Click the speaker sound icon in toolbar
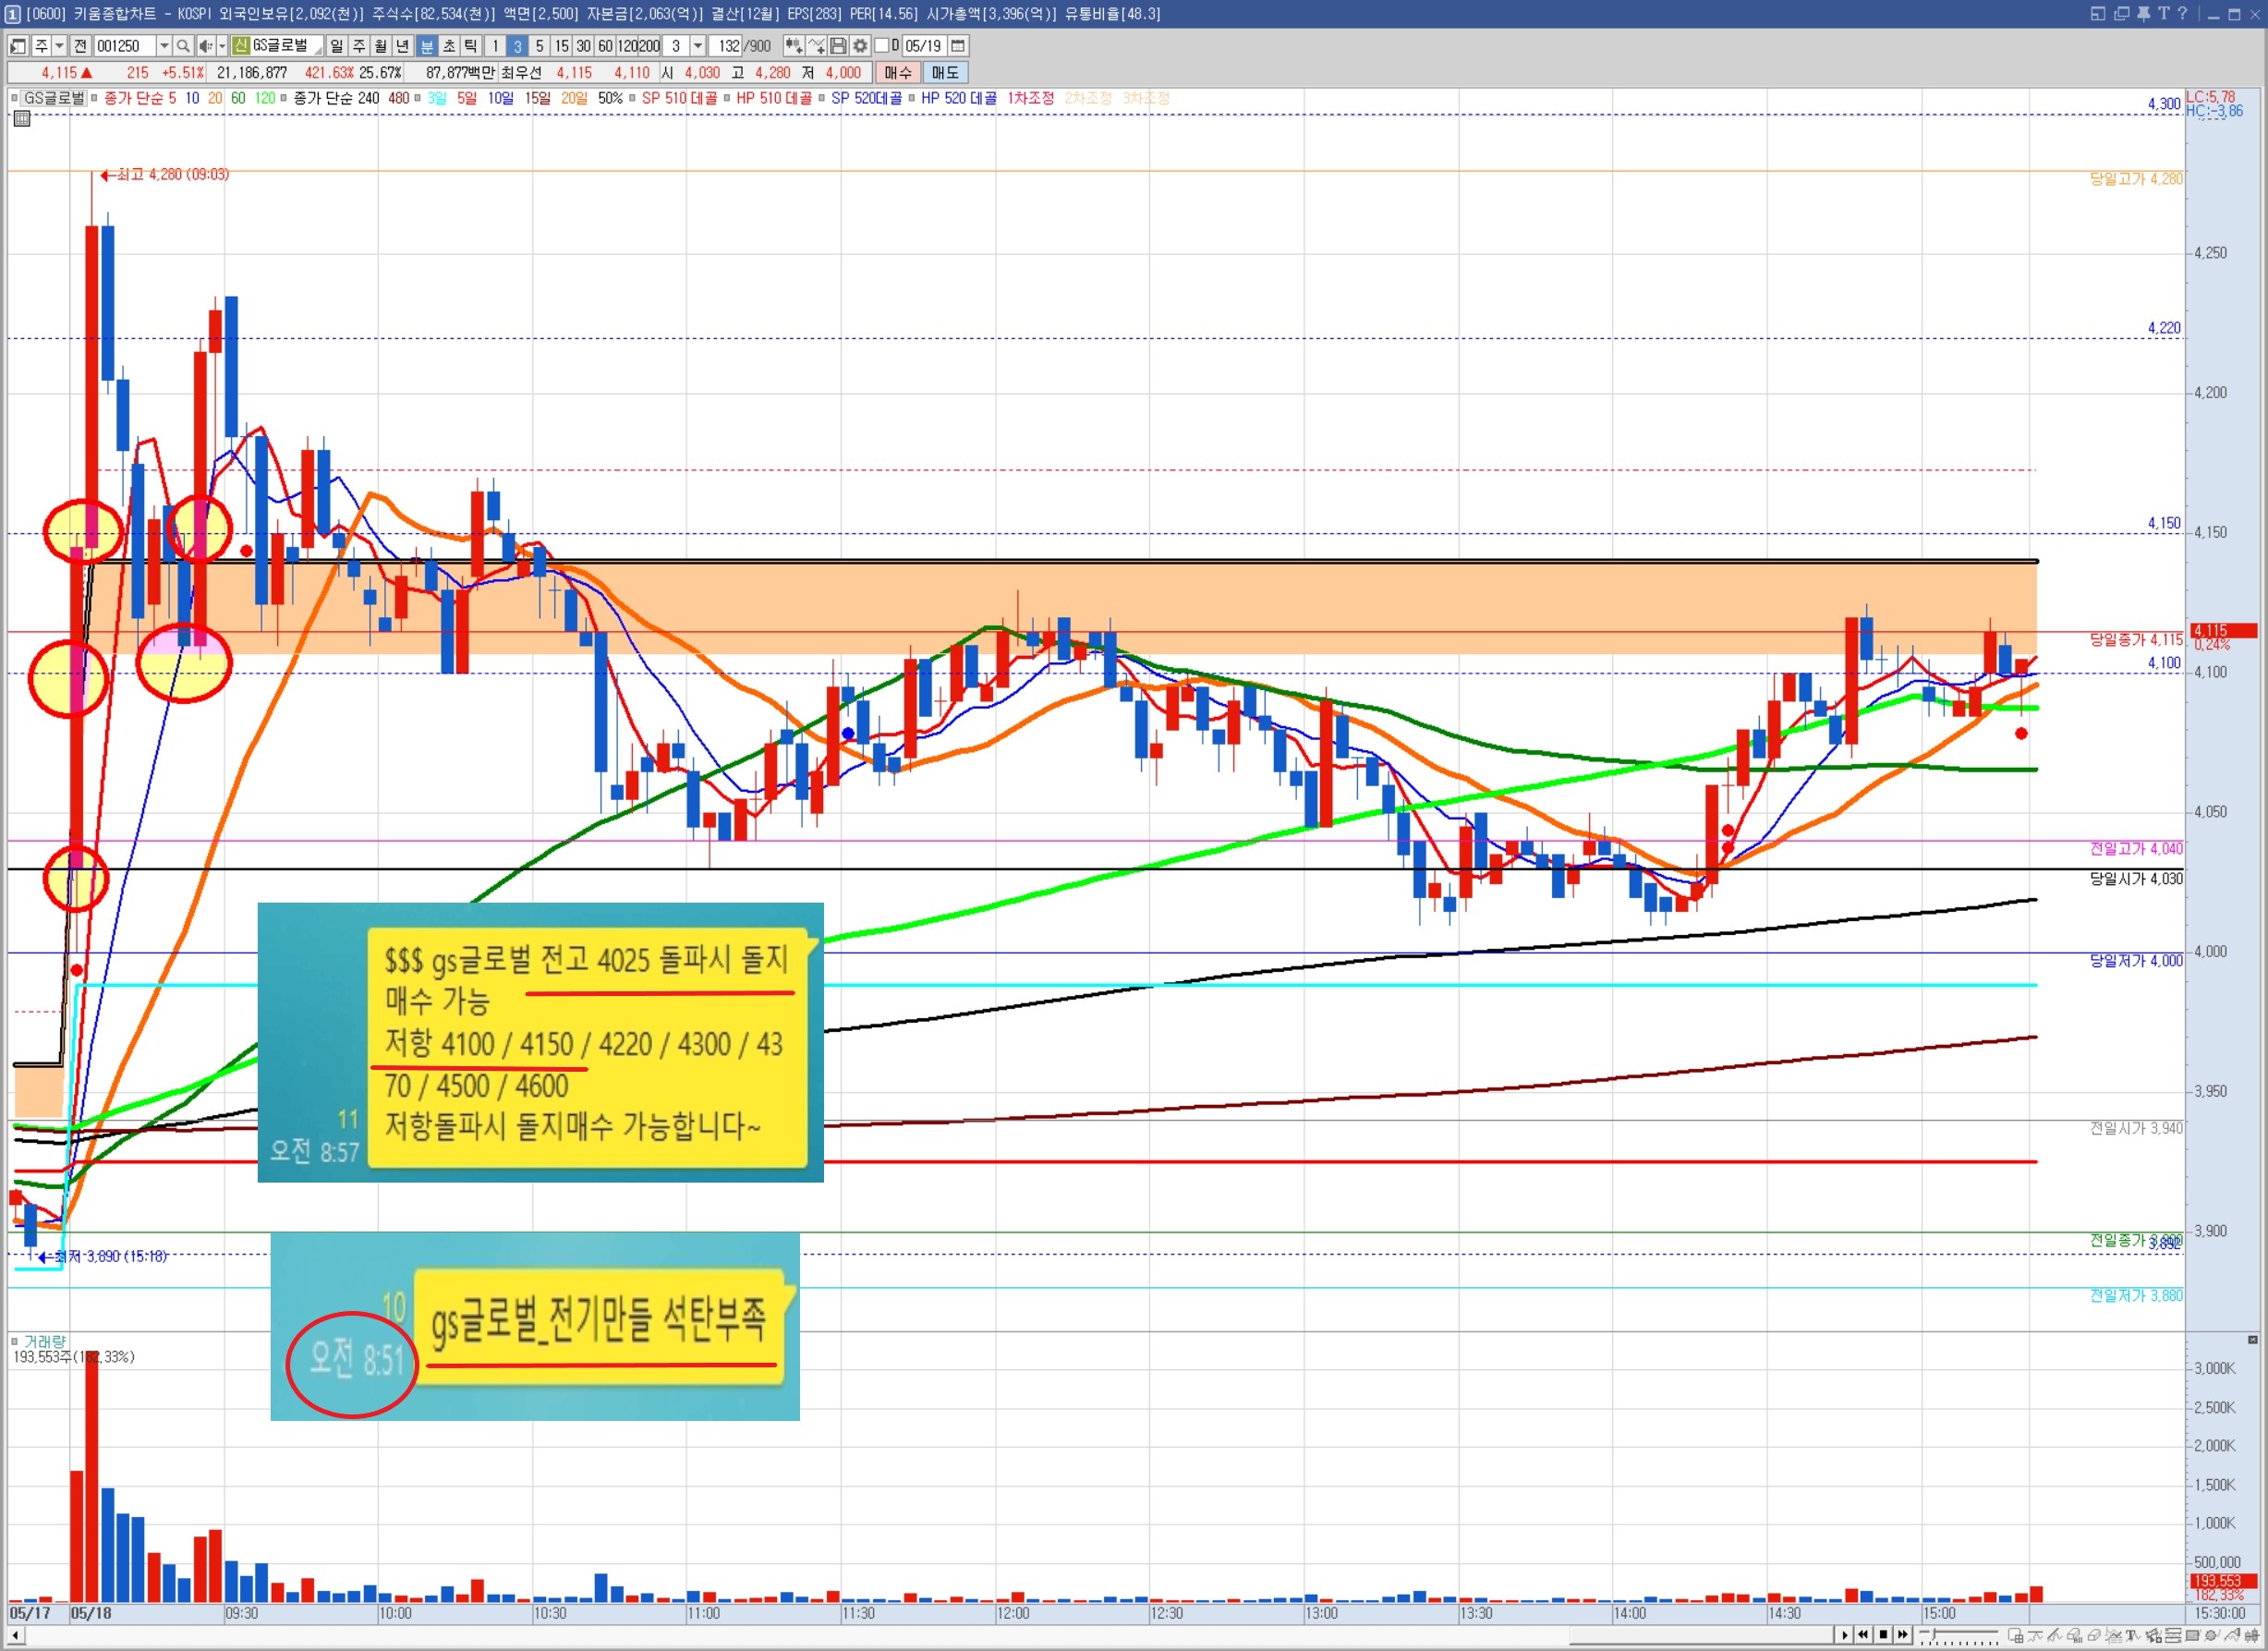This screenshot has width=2268, height=1651. [205, 46]
